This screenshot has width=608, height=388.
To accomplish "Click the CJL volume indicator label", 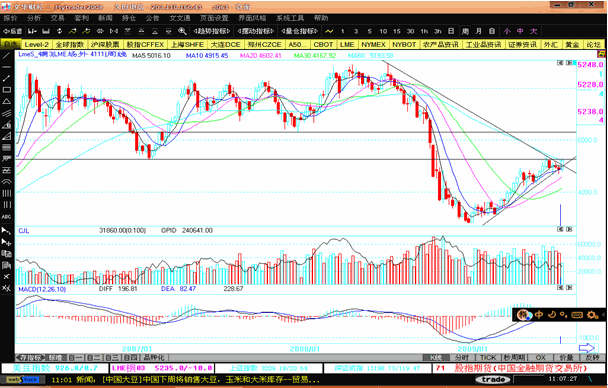I will point(24,231).
